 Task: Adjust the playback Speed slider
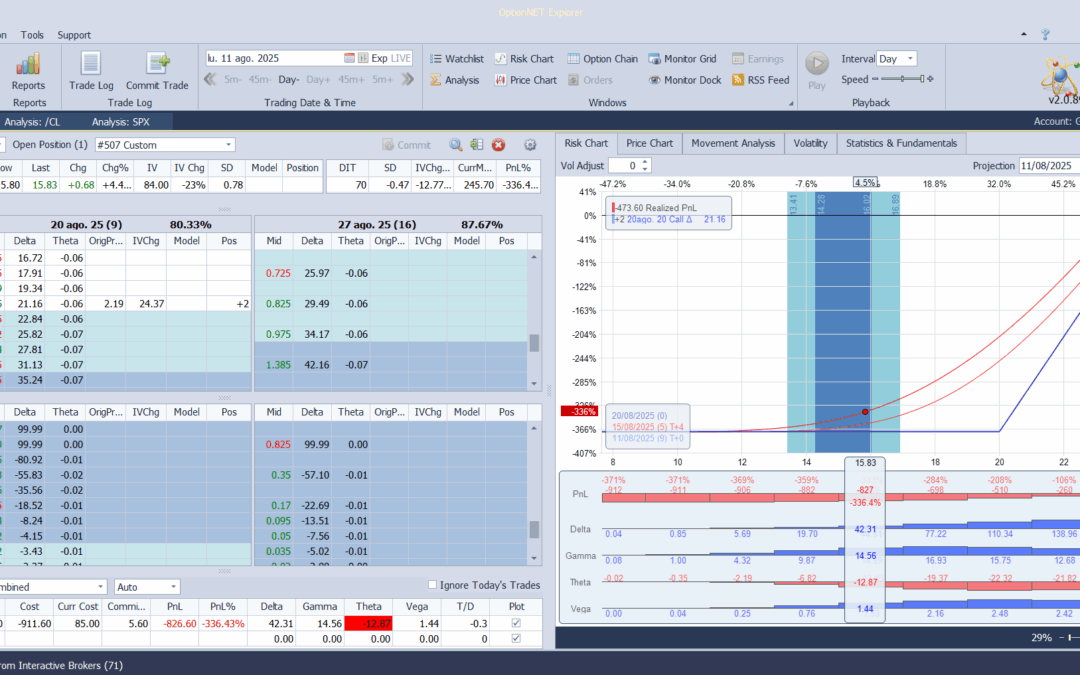(902, 79)
